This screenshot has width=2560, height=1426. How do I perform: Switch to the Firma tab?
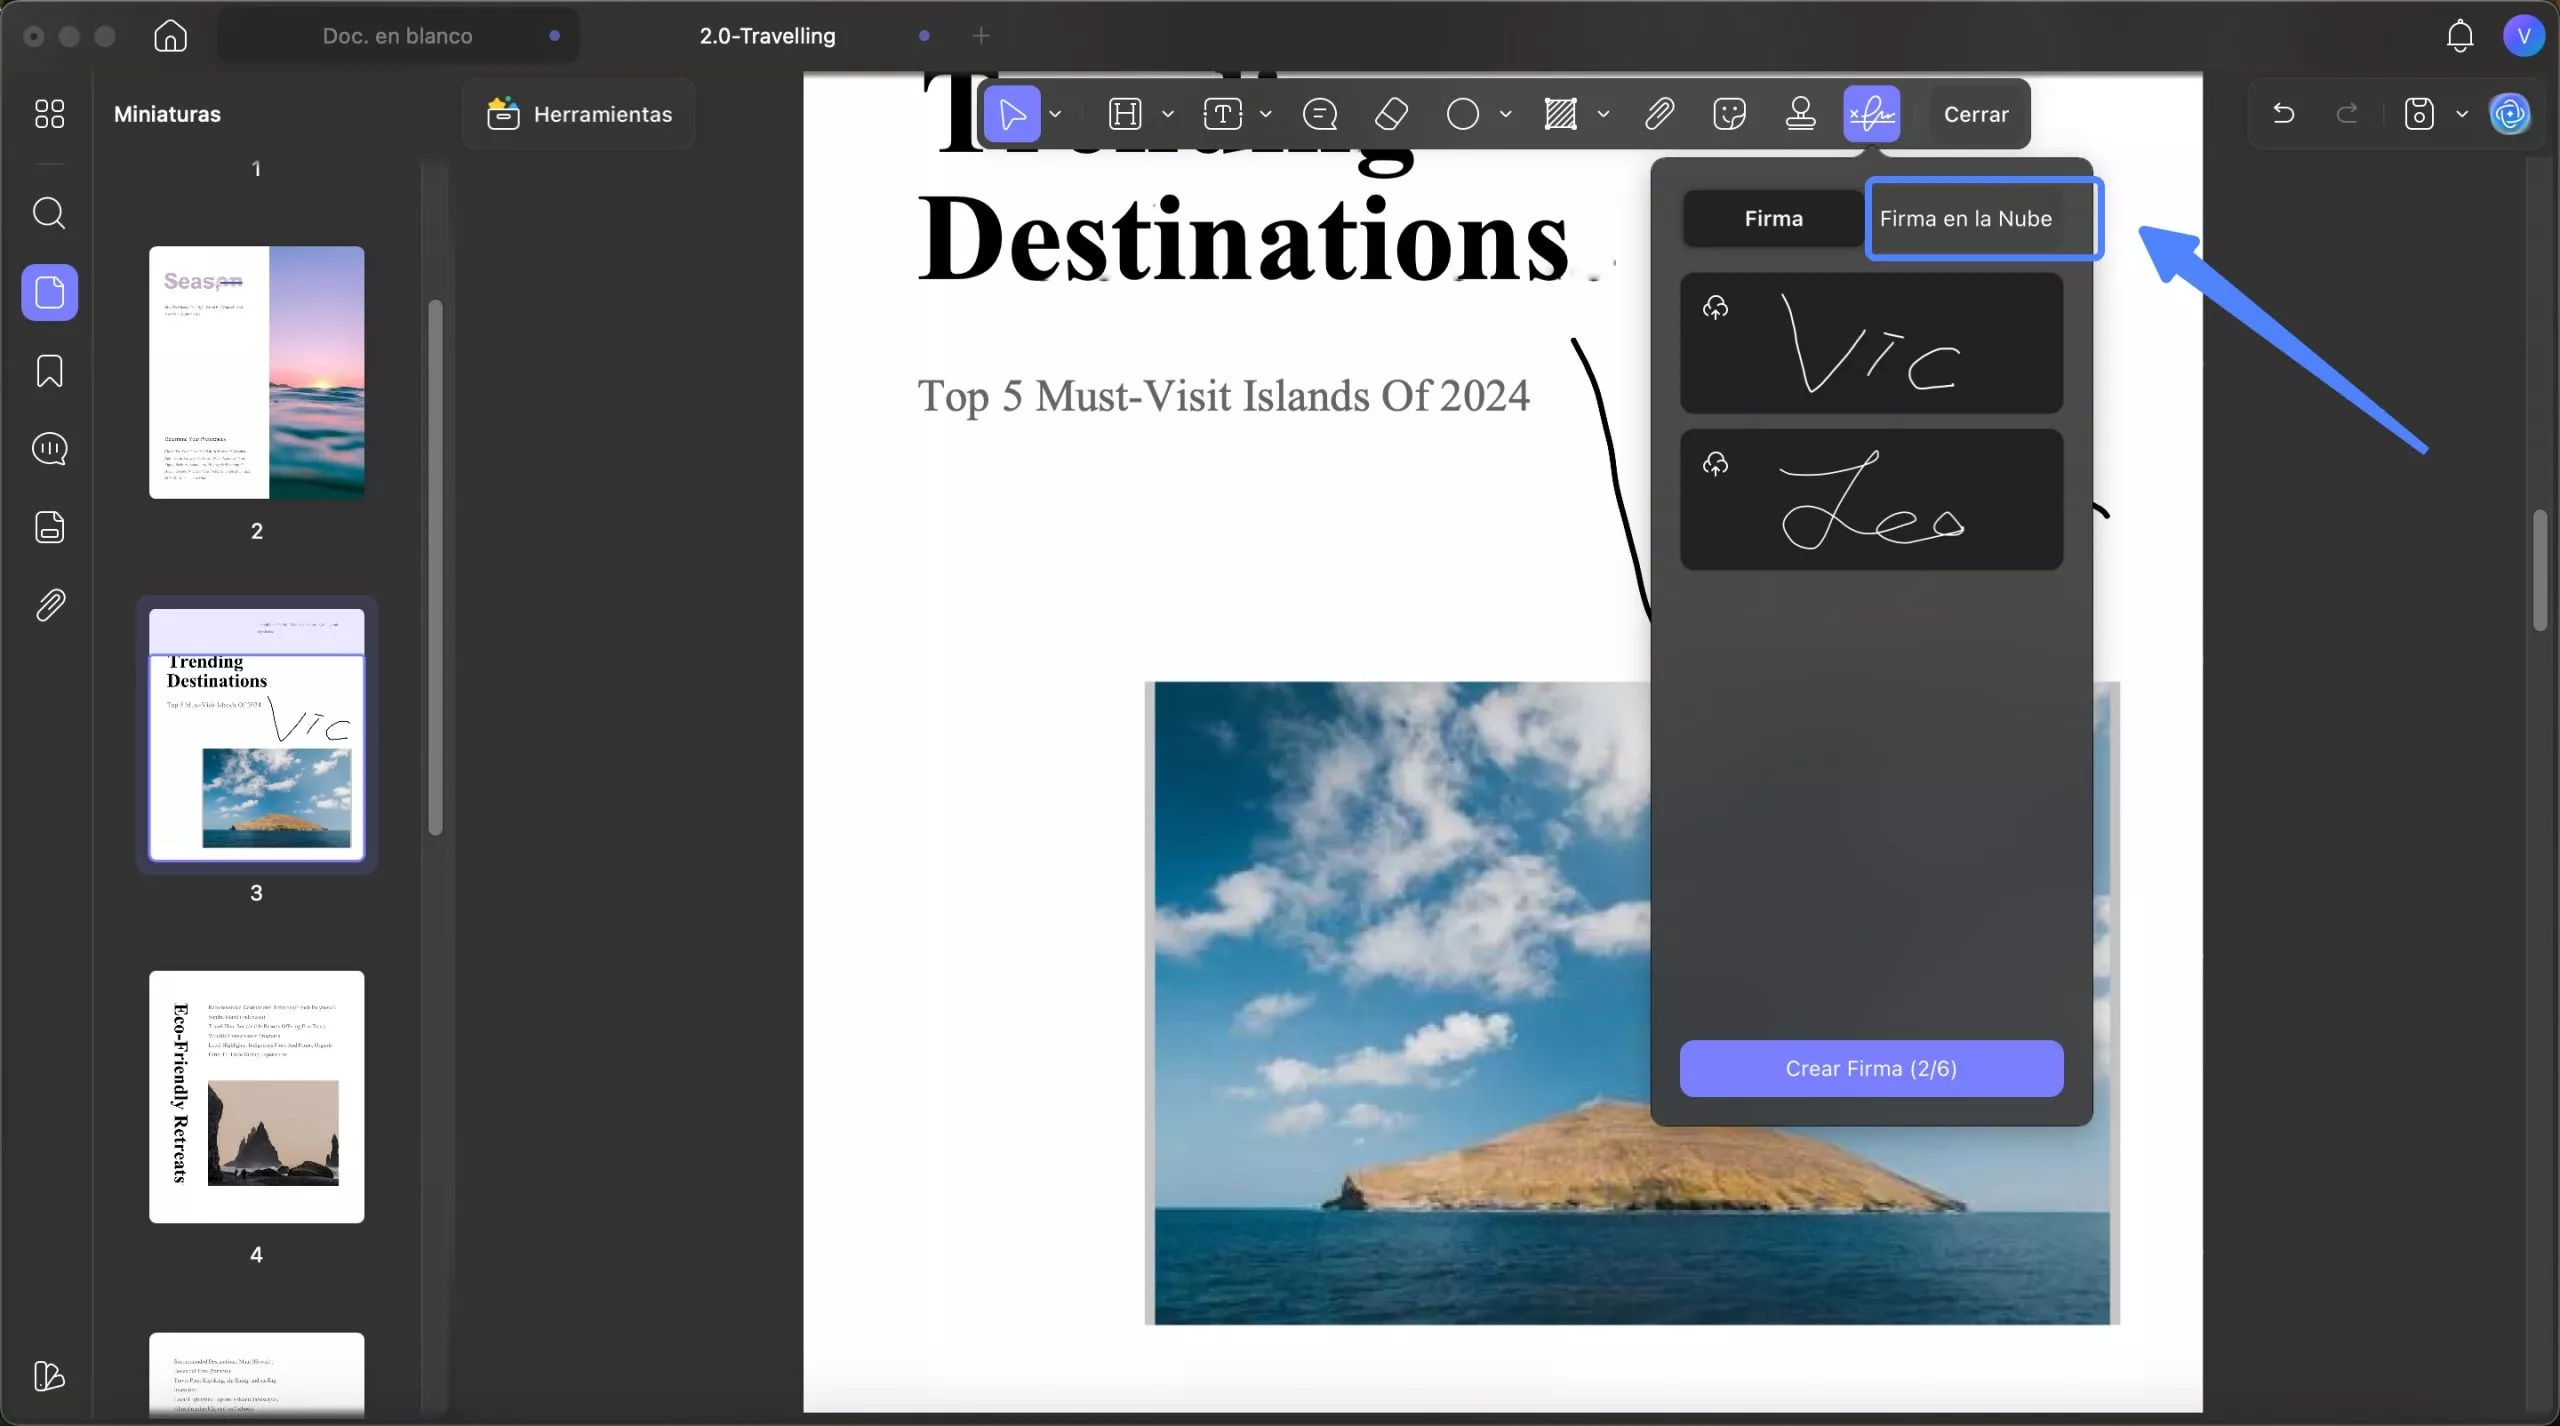[x=1773, y=219]
